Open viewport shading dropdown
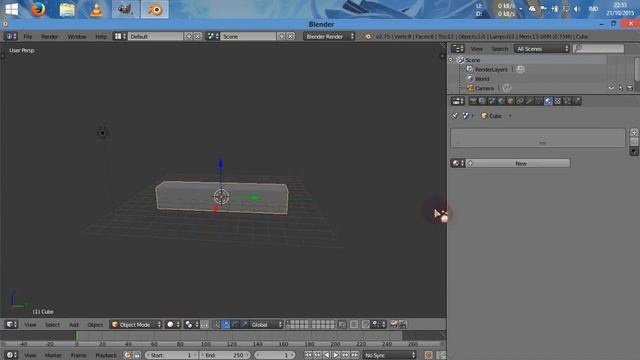Image resolution: width=640 pixels, height=360 pixels. (x=173, y=324)
